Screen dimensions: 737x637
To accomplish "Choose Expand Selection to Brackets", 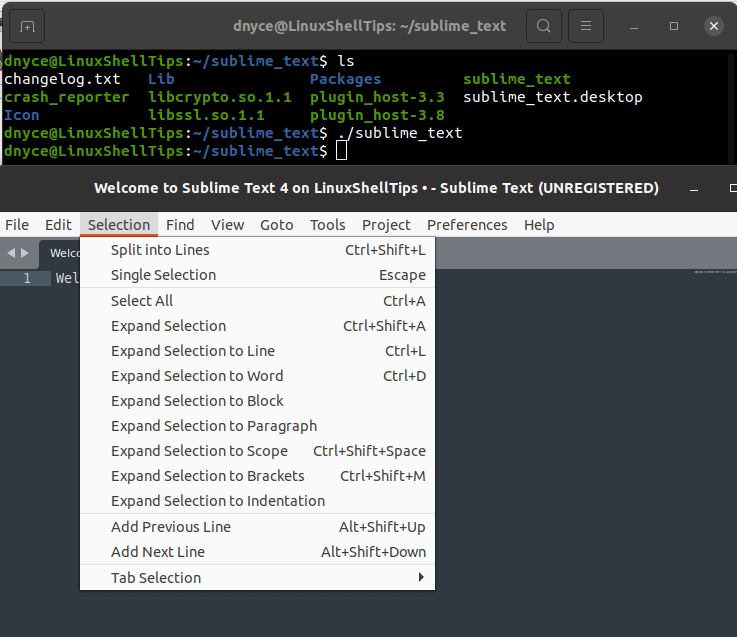I will [x=258, y=476].
